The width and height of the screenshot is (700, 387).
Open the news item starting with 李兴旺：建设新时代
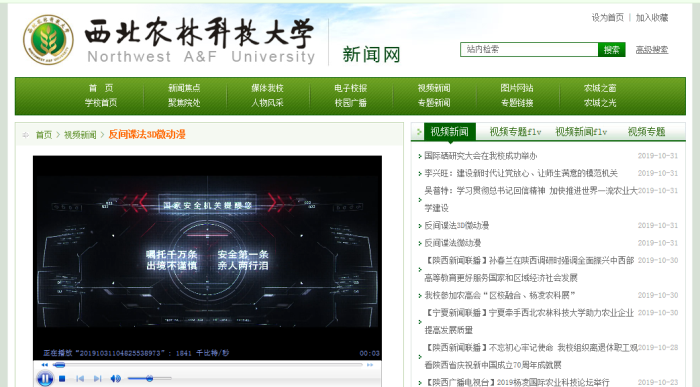[x=521, y=173]
